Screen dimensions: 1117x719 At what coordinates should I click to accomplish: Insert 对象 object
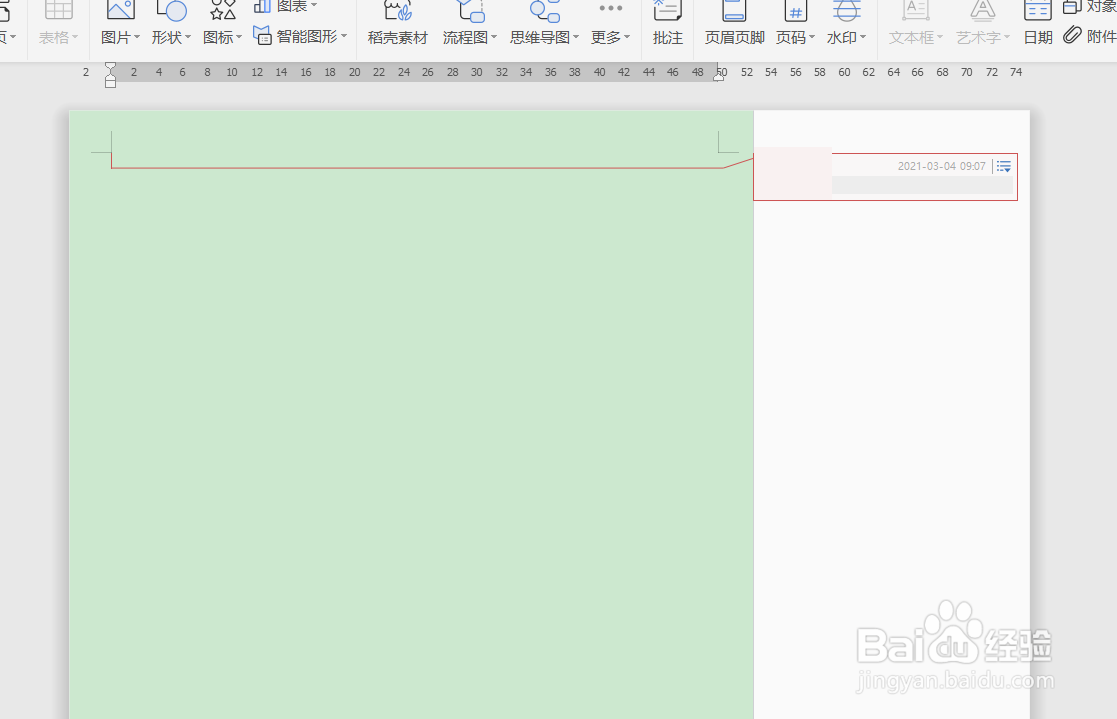click(x=1089, y=7)
